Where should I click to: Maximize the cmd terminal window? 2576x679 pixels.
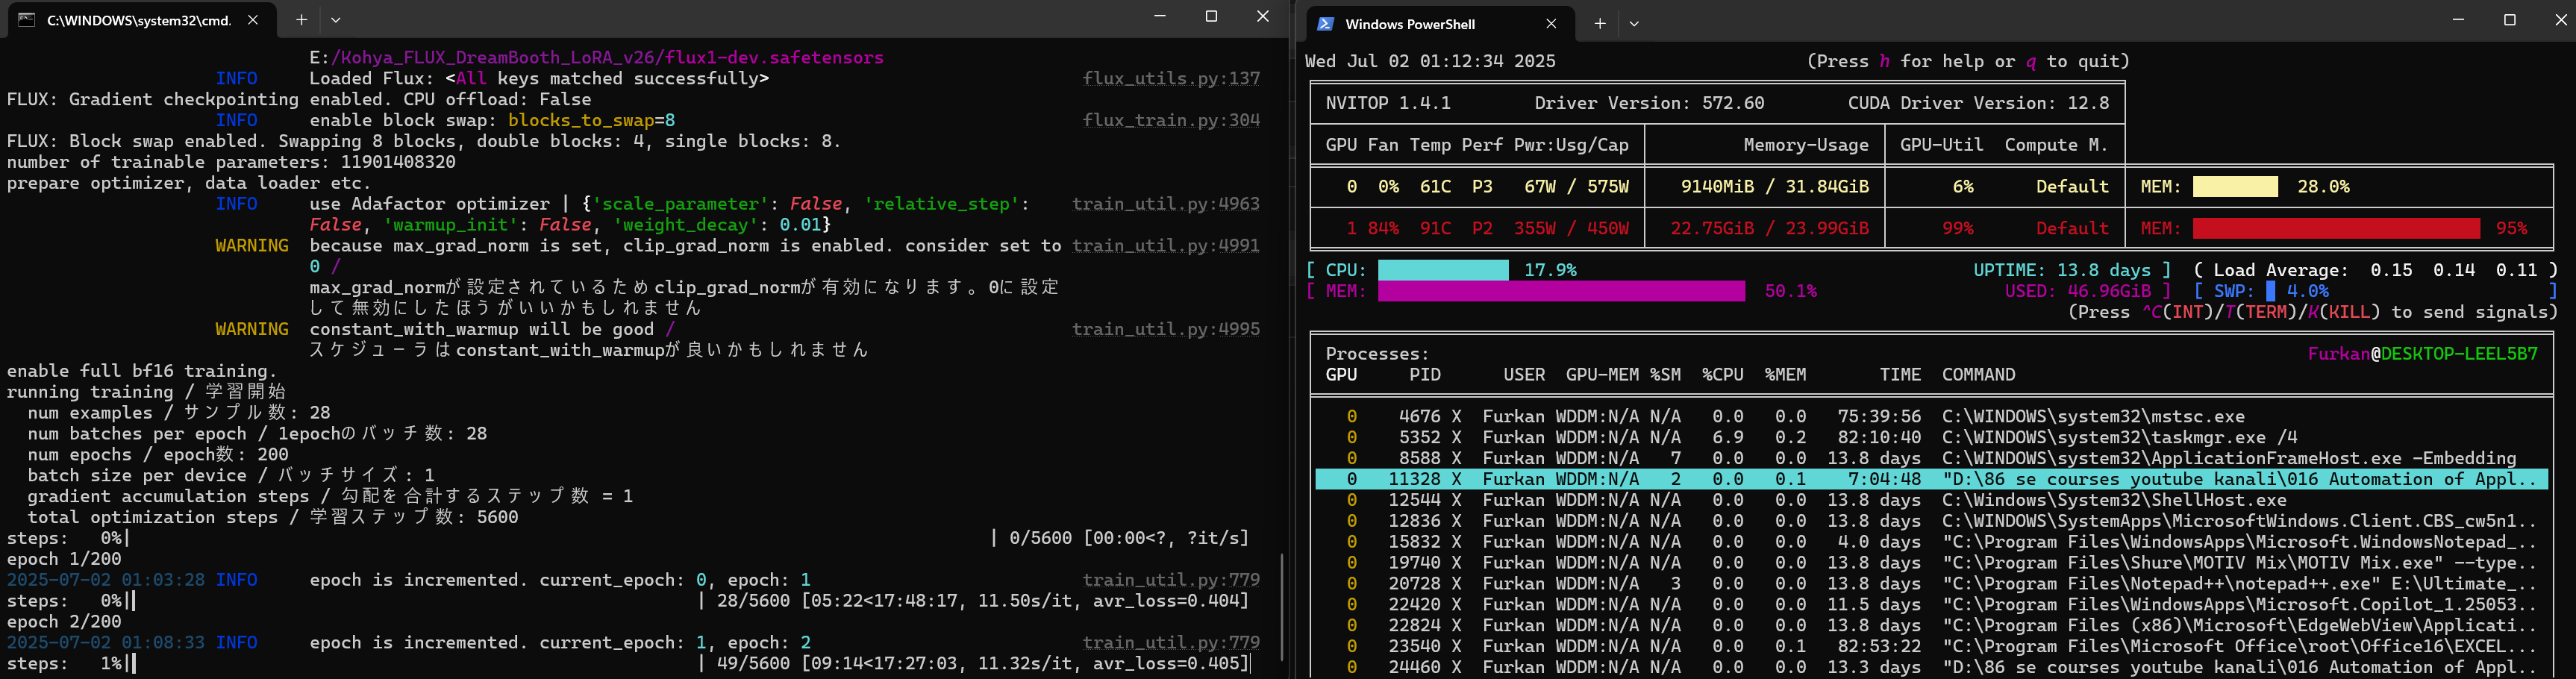(x=1211, y=17)
